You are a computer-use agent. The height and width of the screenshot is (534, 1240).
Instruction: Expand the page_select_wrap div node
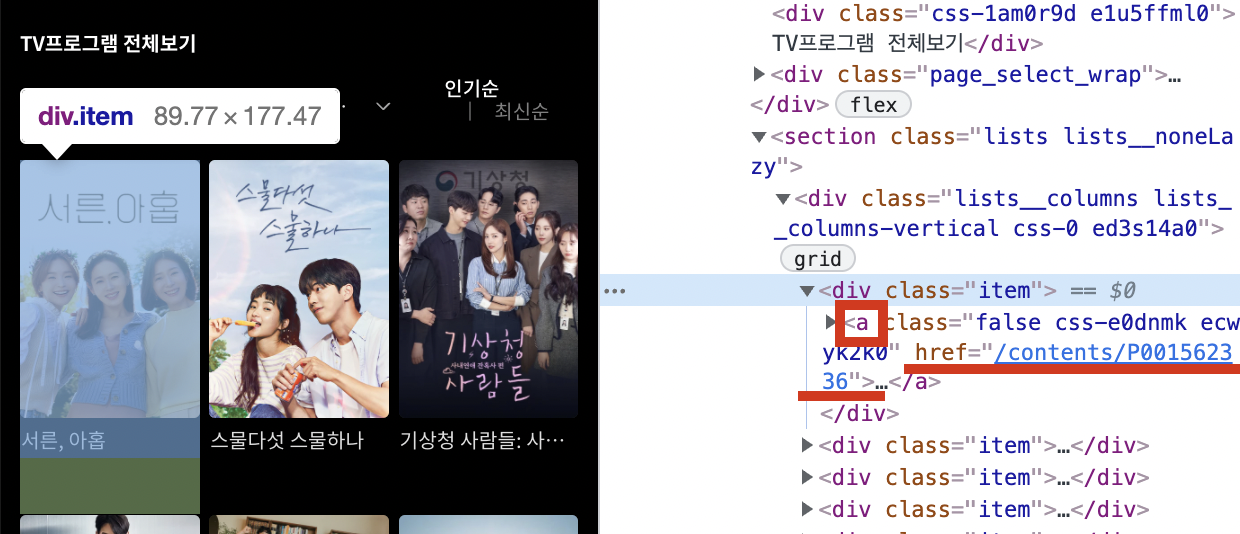[761, 75]
